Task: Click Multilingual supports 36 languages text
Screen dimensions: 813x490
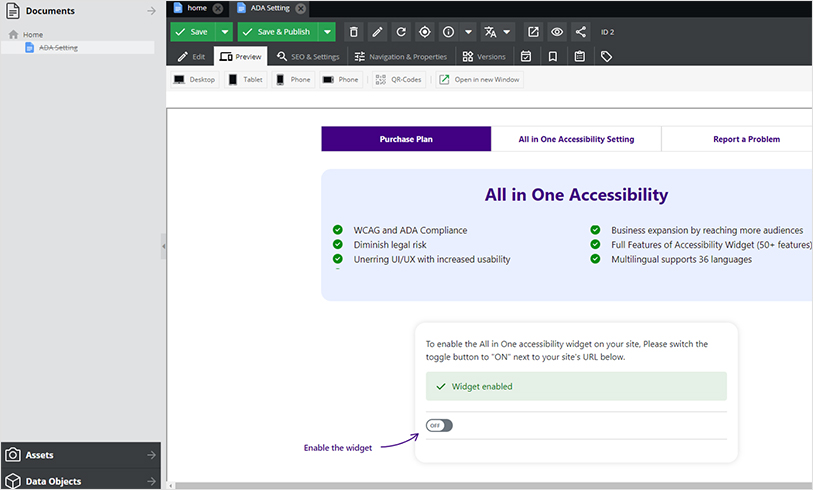Action: coord(681,259)
